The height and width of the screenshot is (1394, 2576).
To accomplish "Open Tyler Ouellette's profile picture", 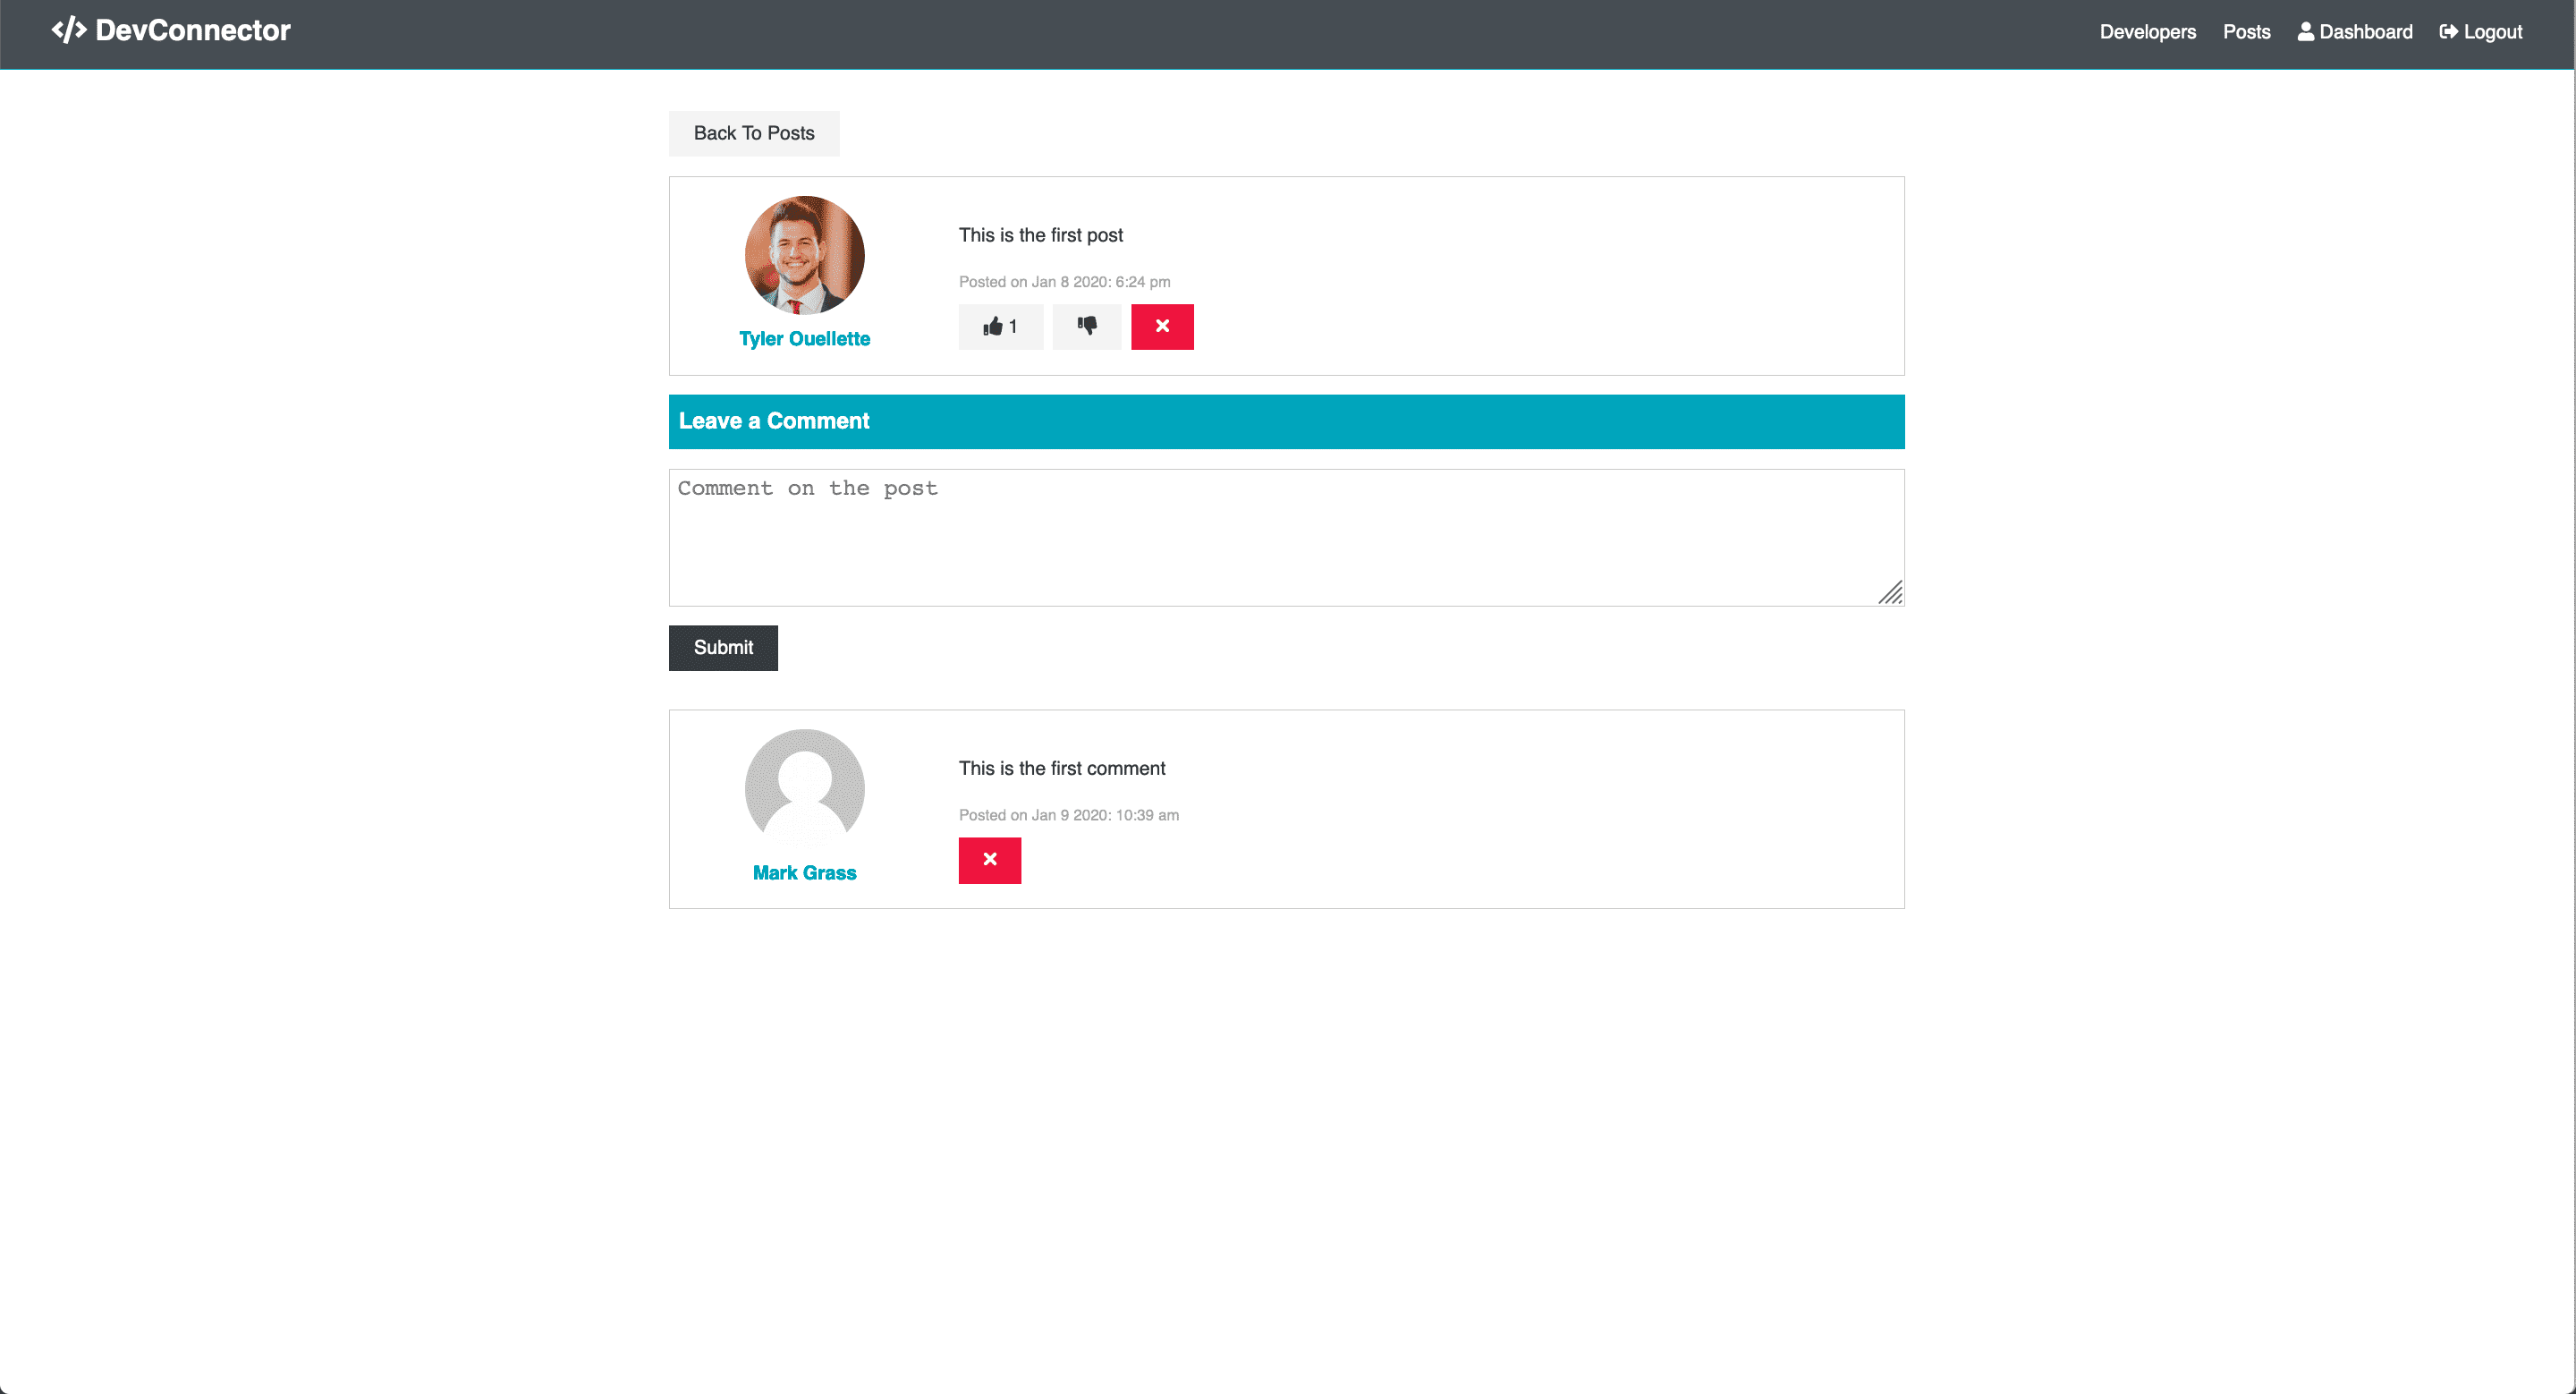I will click(804, 255).
